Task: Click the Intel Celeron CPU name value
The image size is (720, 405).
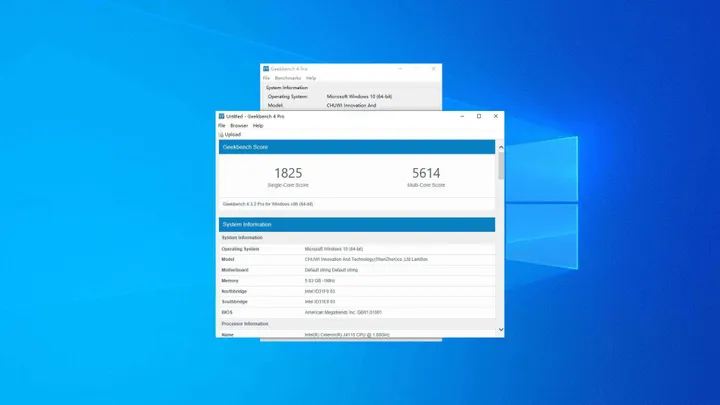Action: coord(347,335)
